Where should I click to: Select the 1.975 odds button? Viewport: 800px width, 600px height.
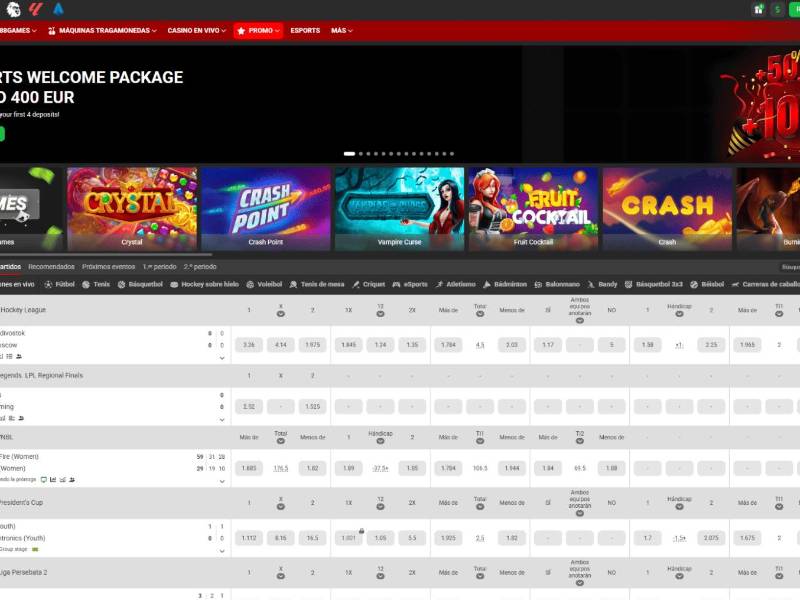[313, 345]
